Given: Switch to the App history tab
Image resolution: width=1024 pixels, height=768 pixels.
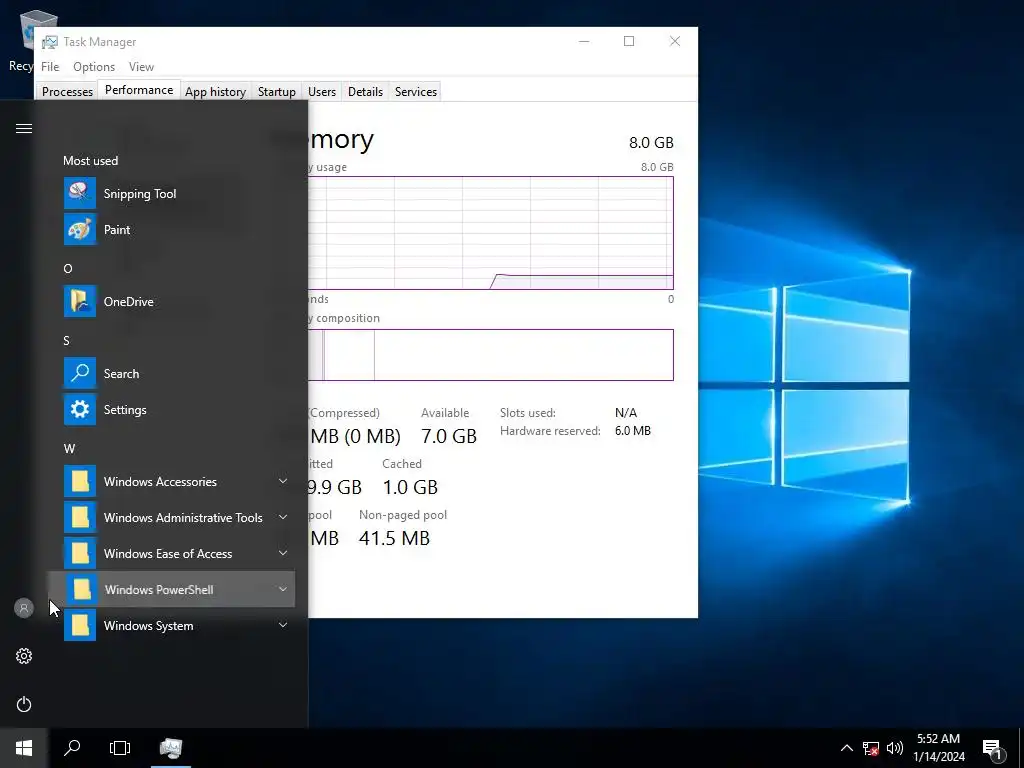Looking at the screenshot, I should click(216, 91).
